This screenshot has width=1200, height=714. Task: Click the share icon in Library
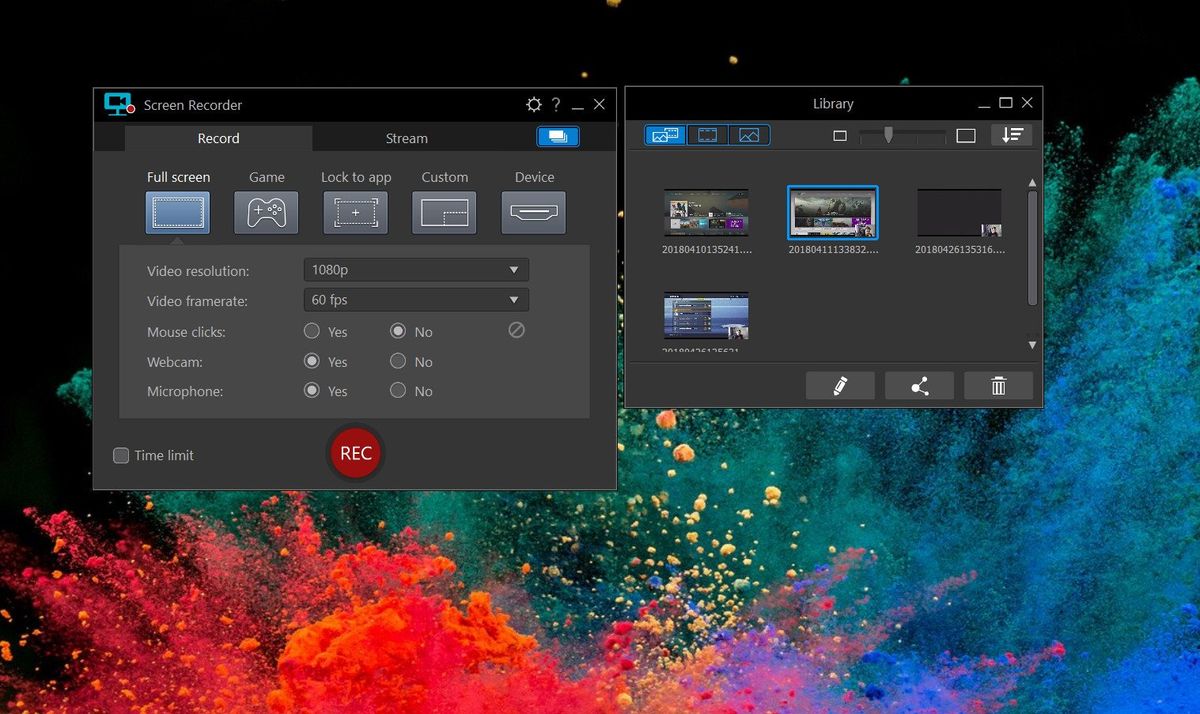(918, 385)
